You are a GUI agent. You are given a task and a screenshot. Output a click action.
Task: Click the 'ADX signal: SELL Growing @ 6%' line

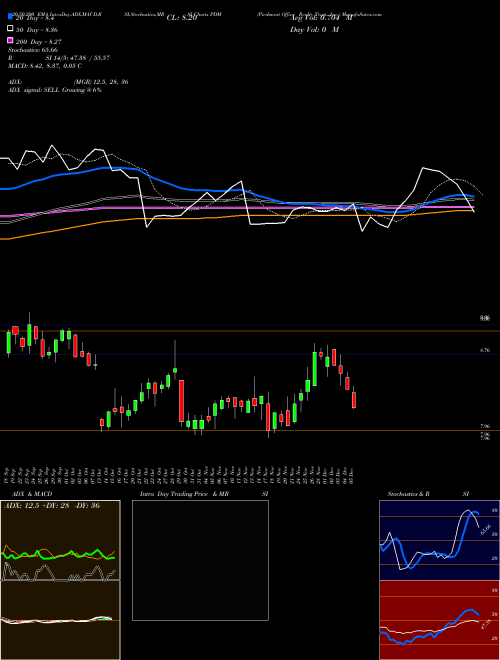click(55, 90)
